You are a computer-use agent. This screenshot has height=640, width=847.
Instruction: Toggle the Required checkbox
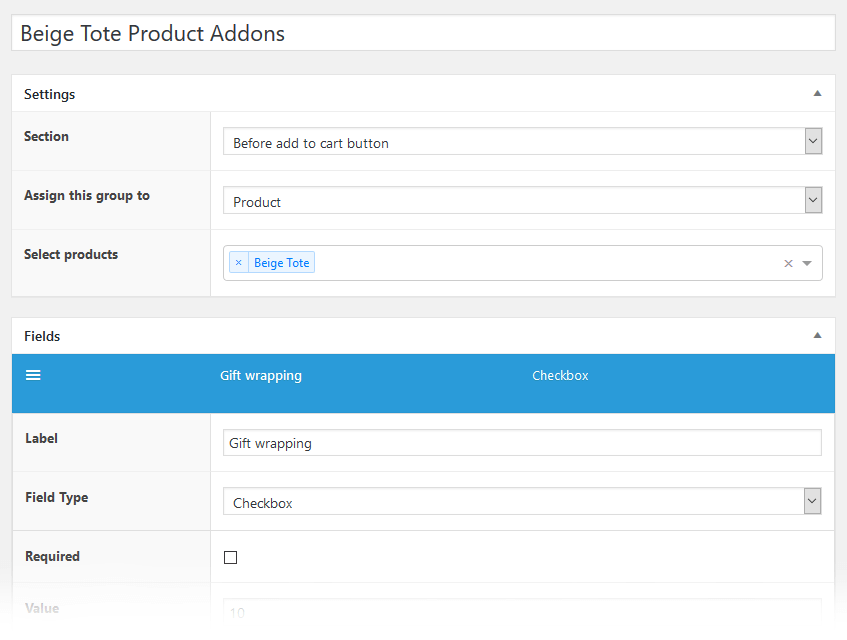[231, 557]
